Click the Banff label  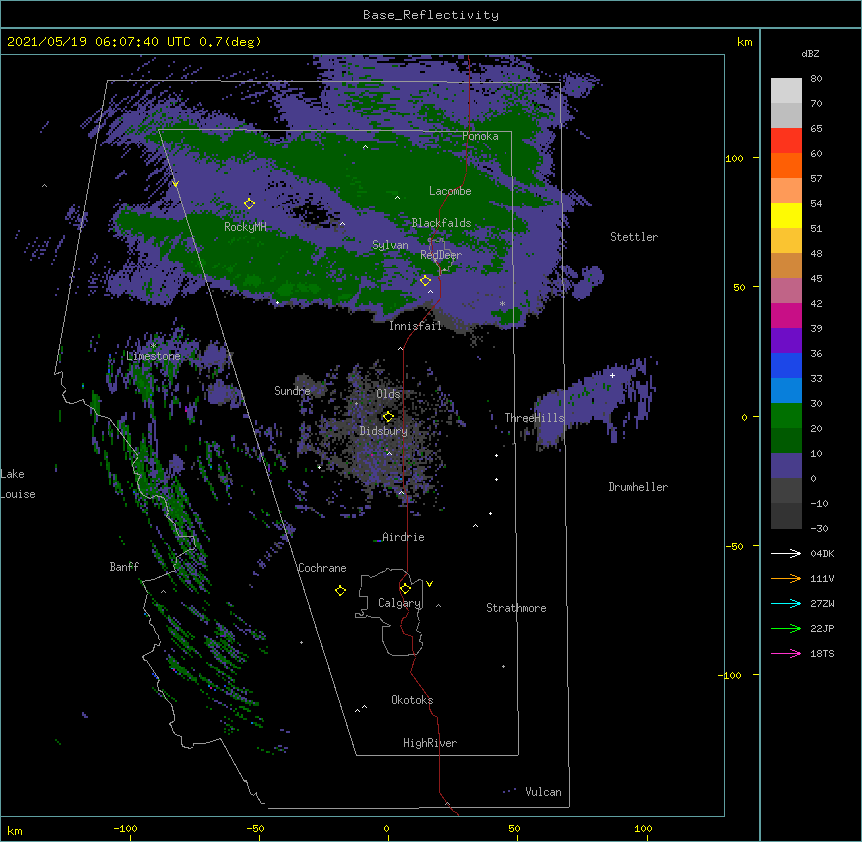[124, 567]
